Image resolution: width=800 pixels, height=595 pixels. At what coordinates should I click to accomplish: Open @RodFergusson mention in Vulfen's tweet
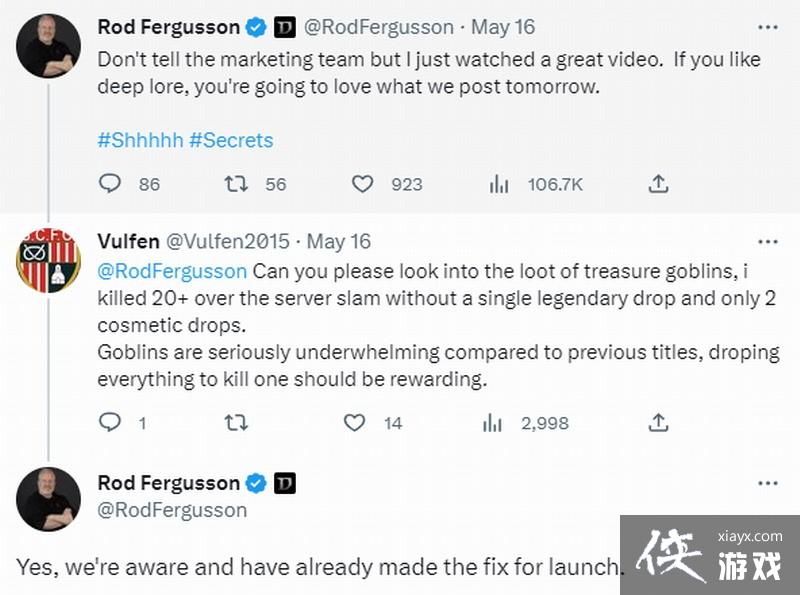coord(172,271)
